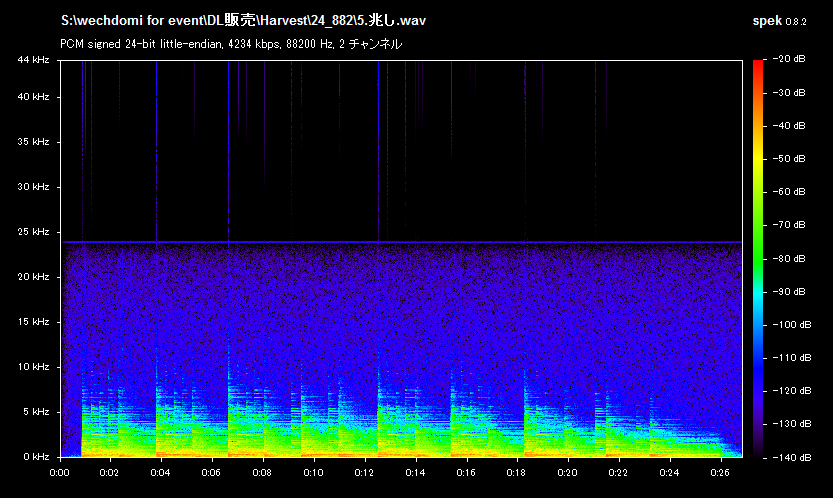Click the 15 kHz frequency axis label
This screenshot has height=498, width=833.
(x=33, y=322)
